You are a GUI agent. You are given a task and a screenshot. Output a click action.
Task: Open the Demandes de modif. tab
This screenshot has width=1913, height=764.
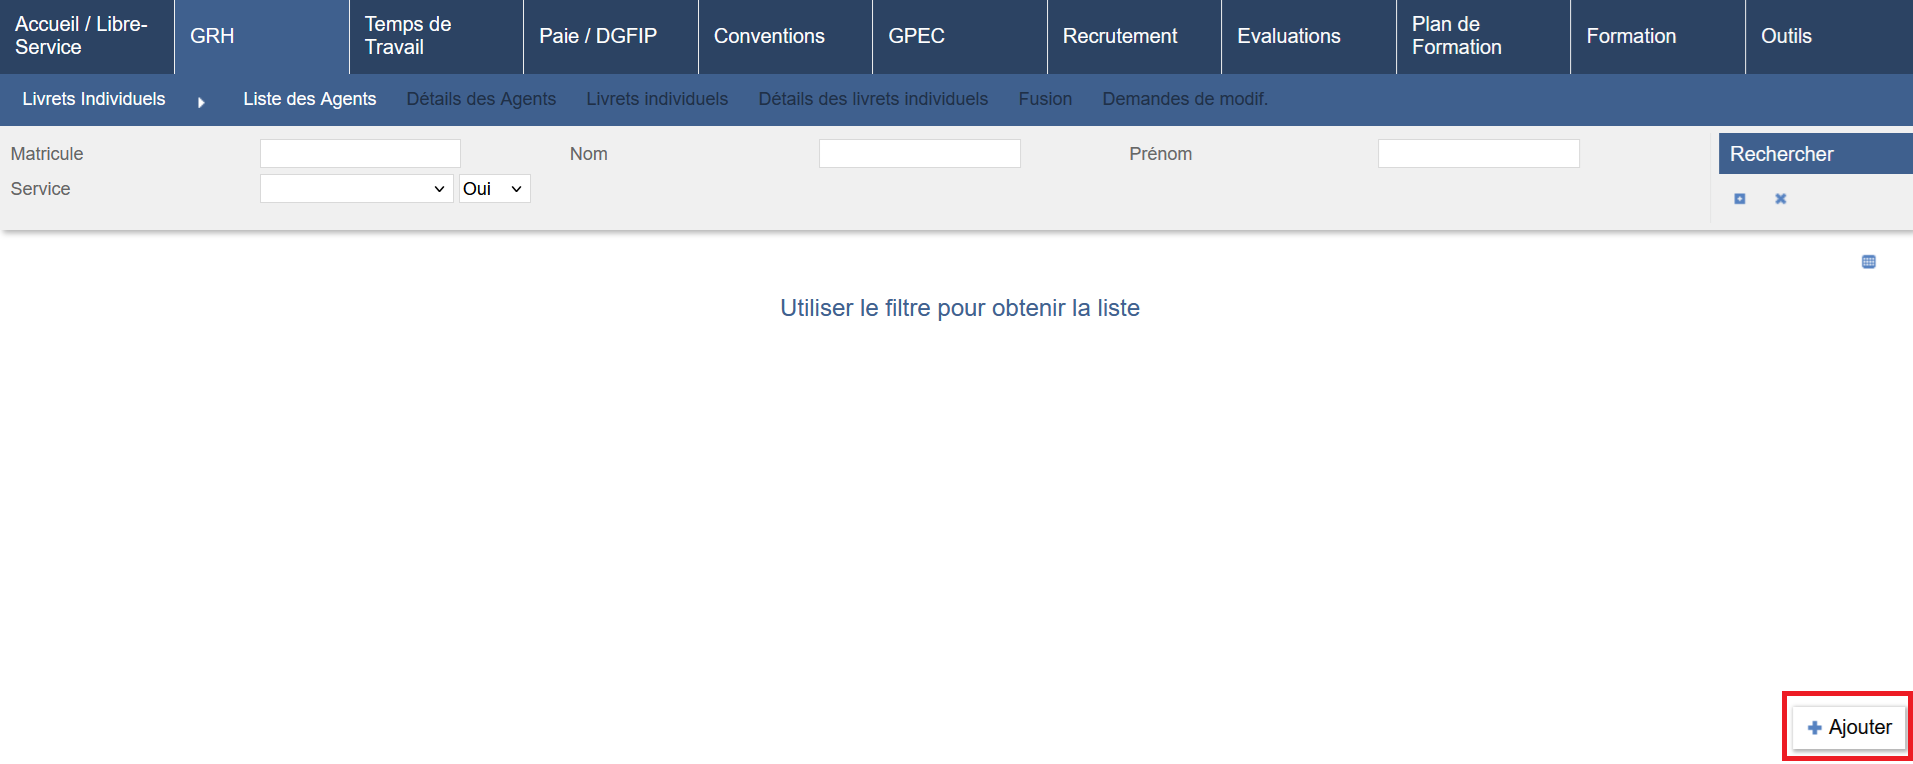tap(1185, 99)
